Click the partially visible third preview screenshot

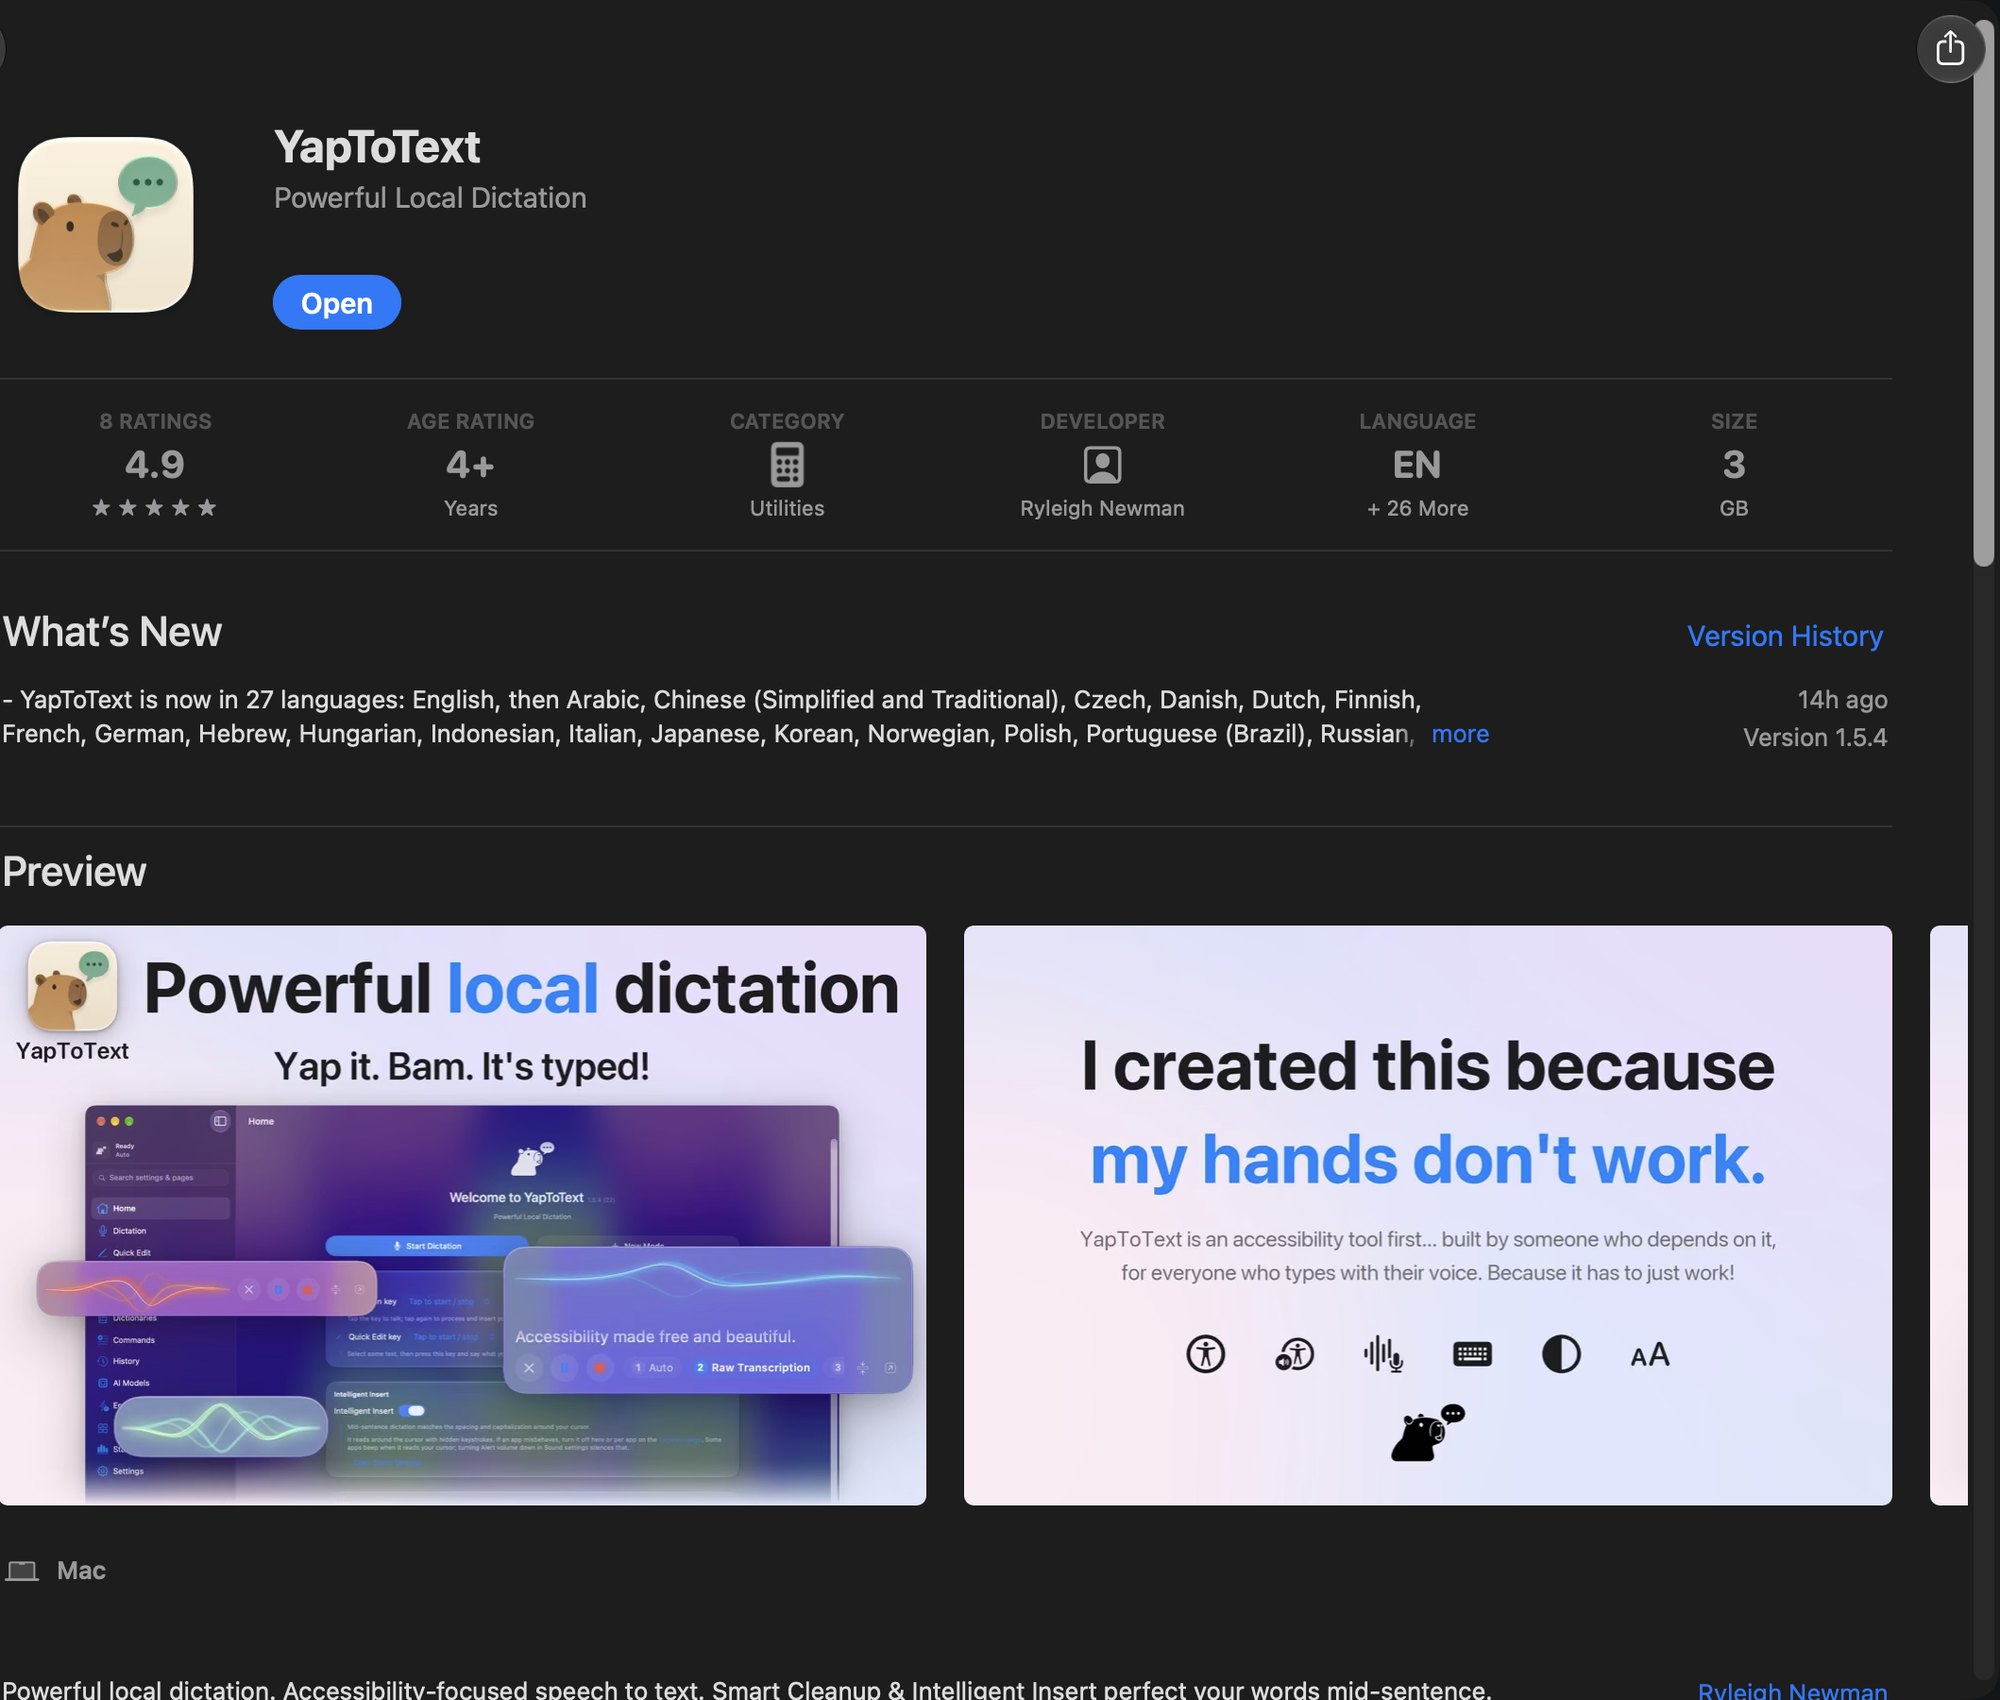1948,1215
